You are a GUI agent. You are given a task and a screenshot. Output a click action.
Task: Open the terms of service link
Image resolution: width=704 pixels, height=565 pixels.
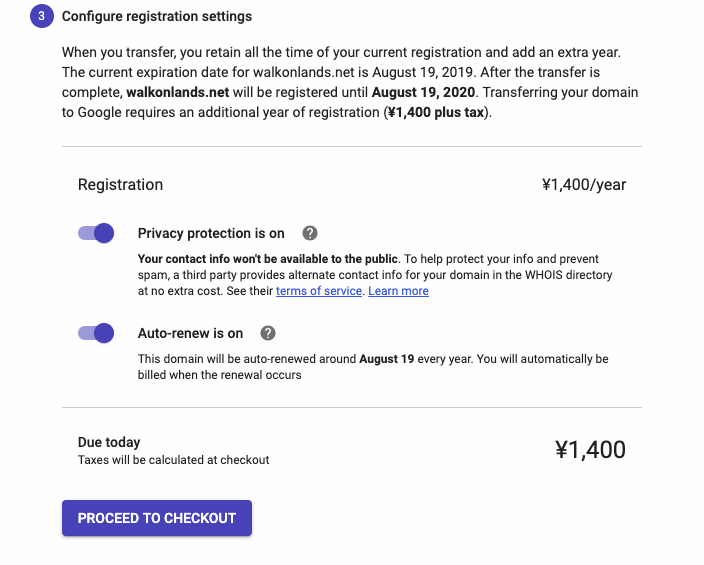pos(319,291)
